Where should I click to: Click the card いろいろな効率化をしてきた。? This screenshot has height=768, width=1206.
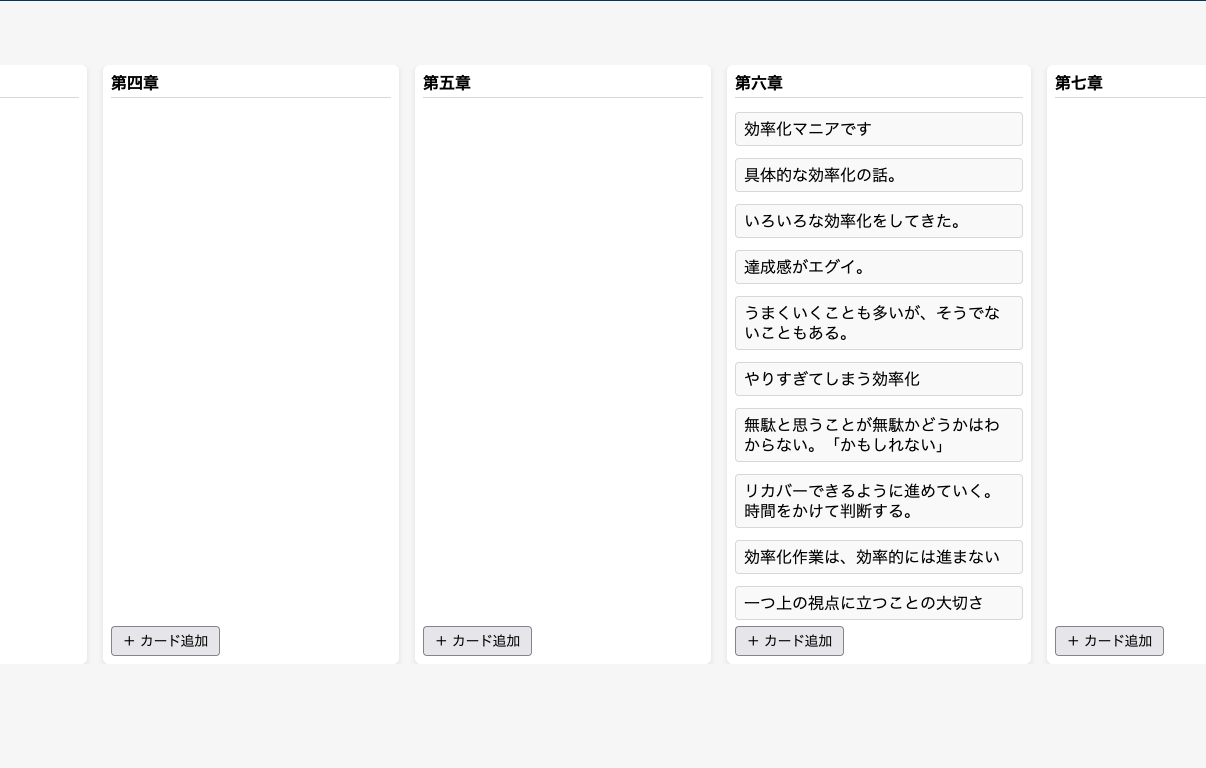tap(879, 221)
